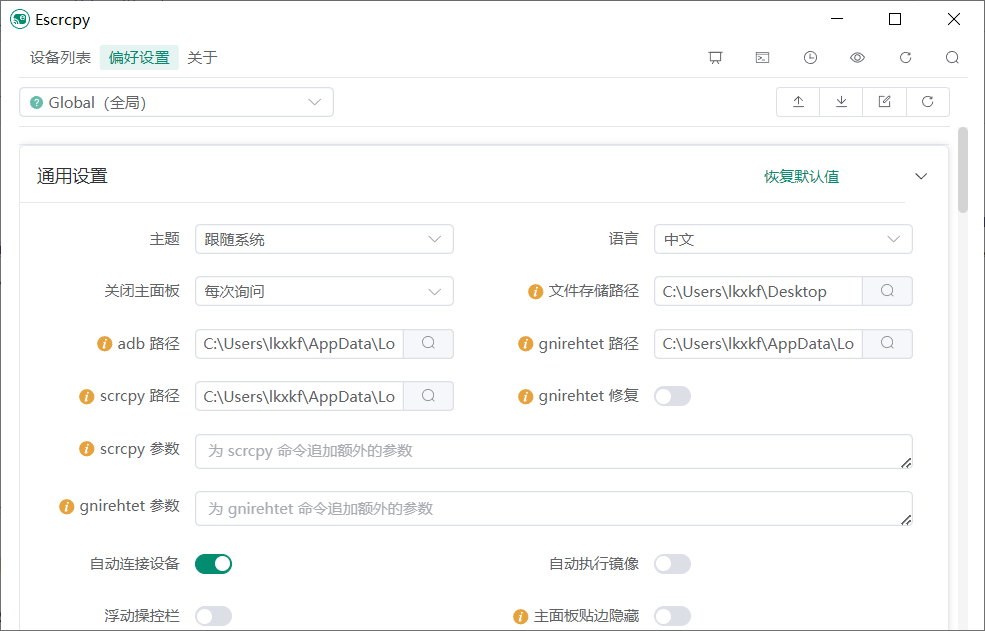Click the download arrow config button

pyautogui.click(x=841, y=102)
